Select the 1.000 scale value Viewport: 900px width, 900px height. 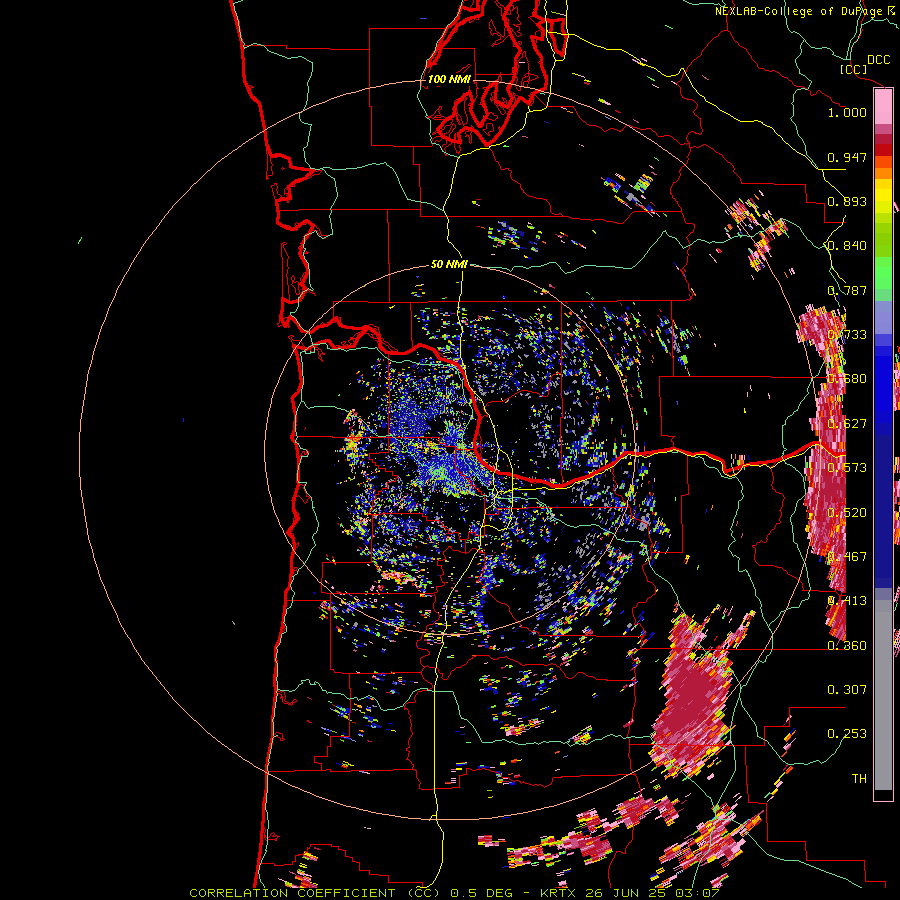[x=847, y=112]
